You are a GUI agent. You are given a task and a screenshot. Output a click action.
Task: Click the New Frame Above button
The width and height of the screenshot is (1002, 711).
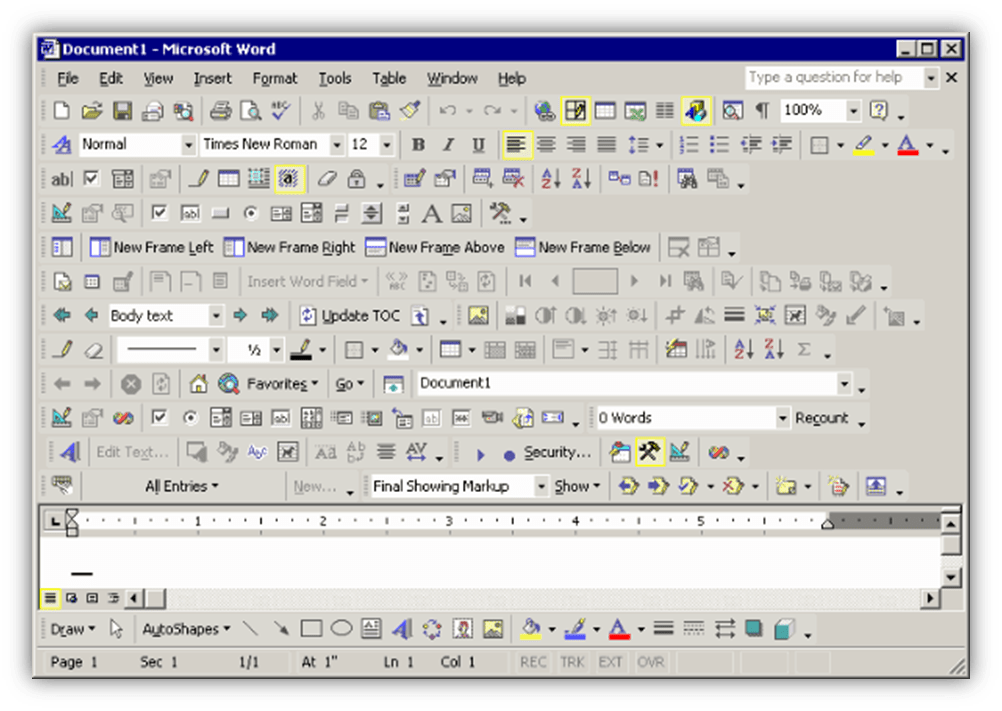tap(435, 248)
